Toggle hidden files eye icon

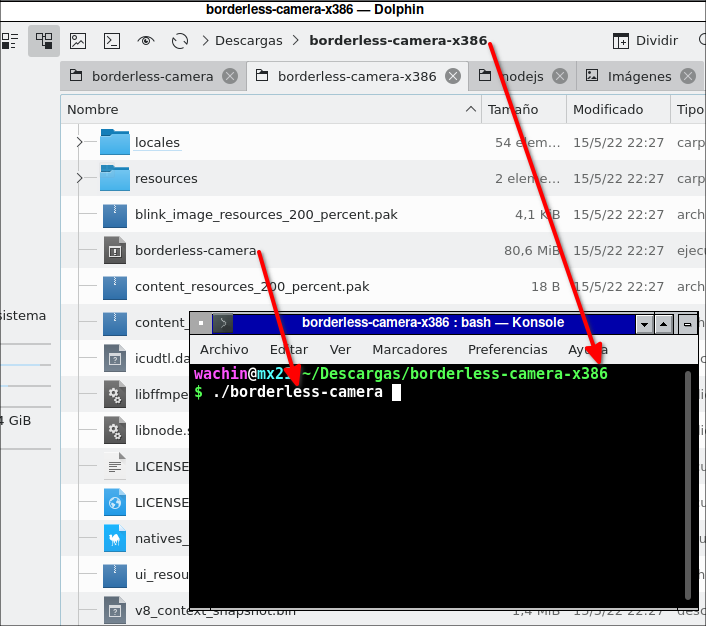[x=145, y=41]
